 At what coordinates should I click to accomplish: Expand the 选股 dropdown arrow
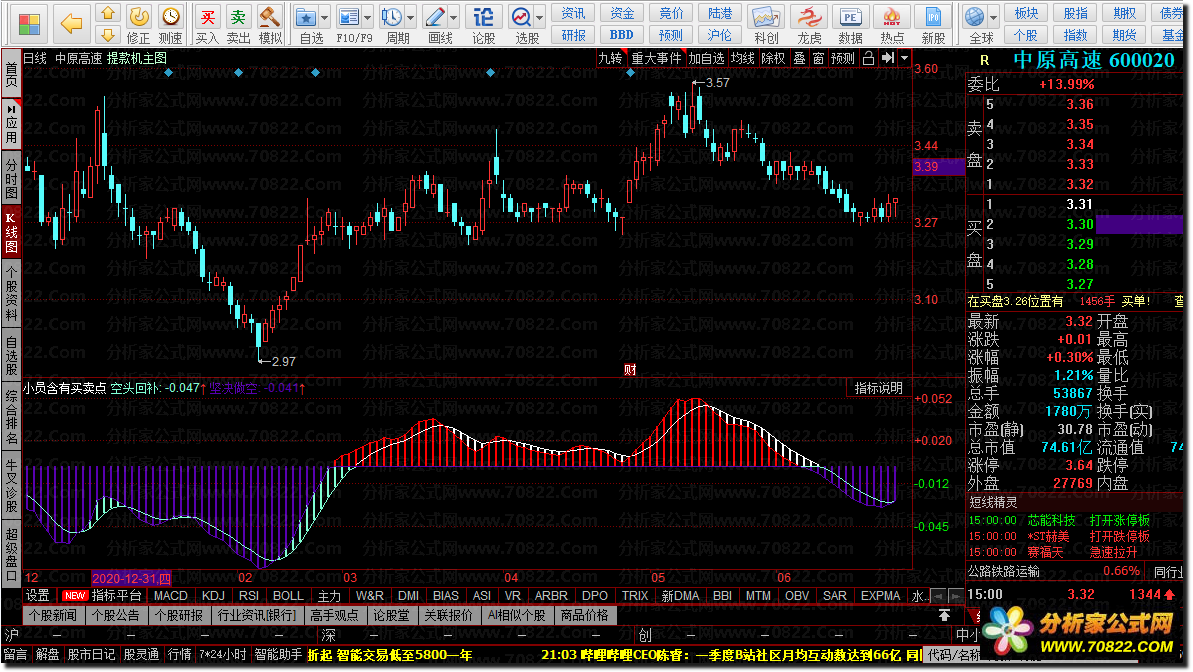tap(540, 18)
